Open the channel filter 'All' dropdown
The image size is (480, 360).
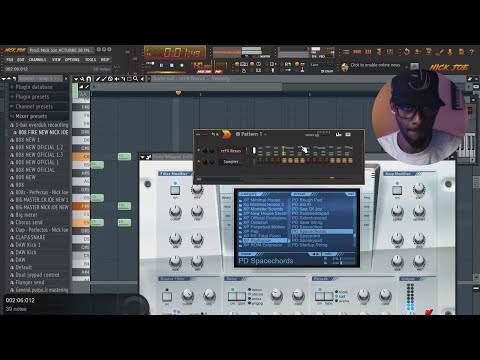(x=220, y=179)
